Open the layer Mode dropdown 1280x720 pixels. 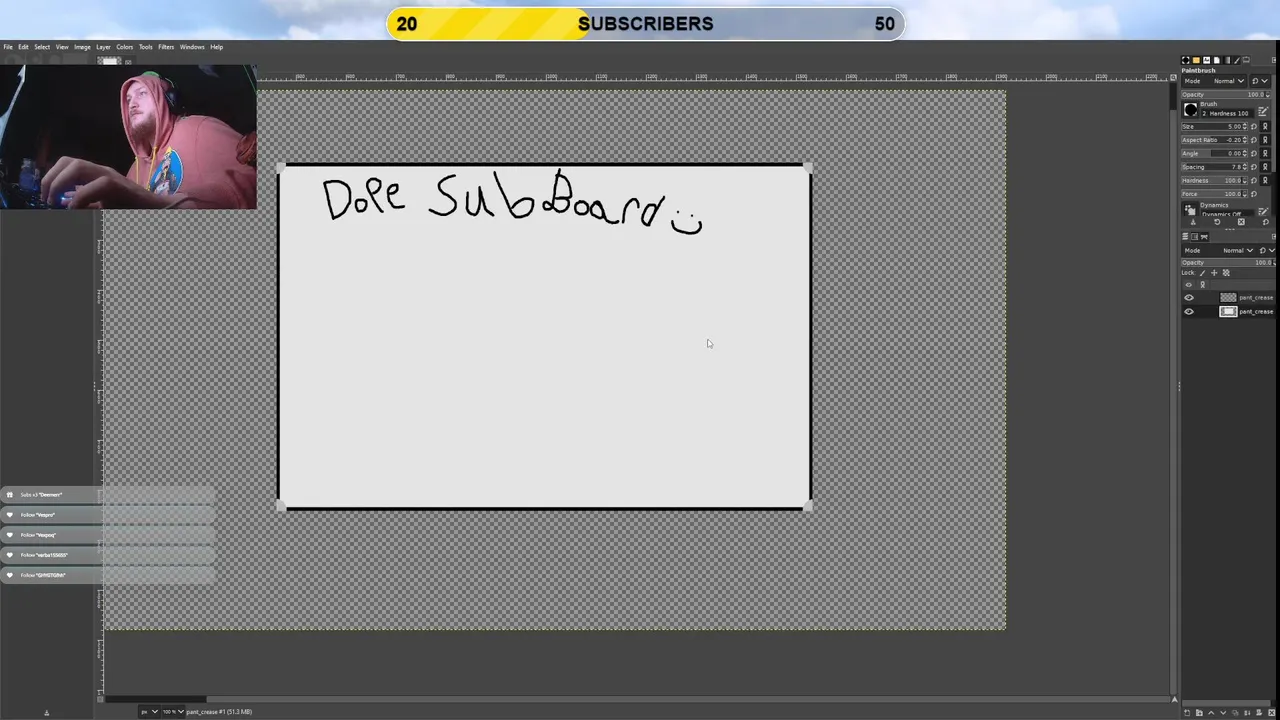[1218, 251]
